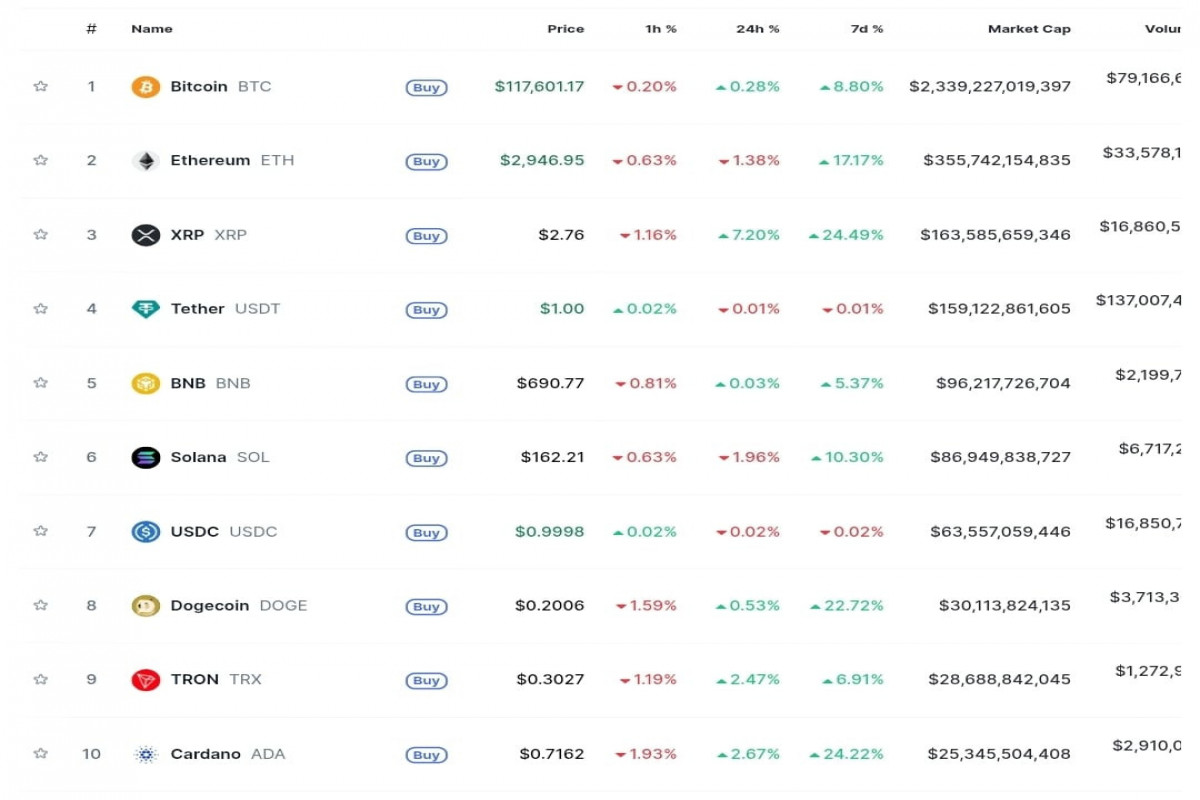1200x800 pixels.
Task: Click the Cardano logo icon
Action: [x=145, y=754]
